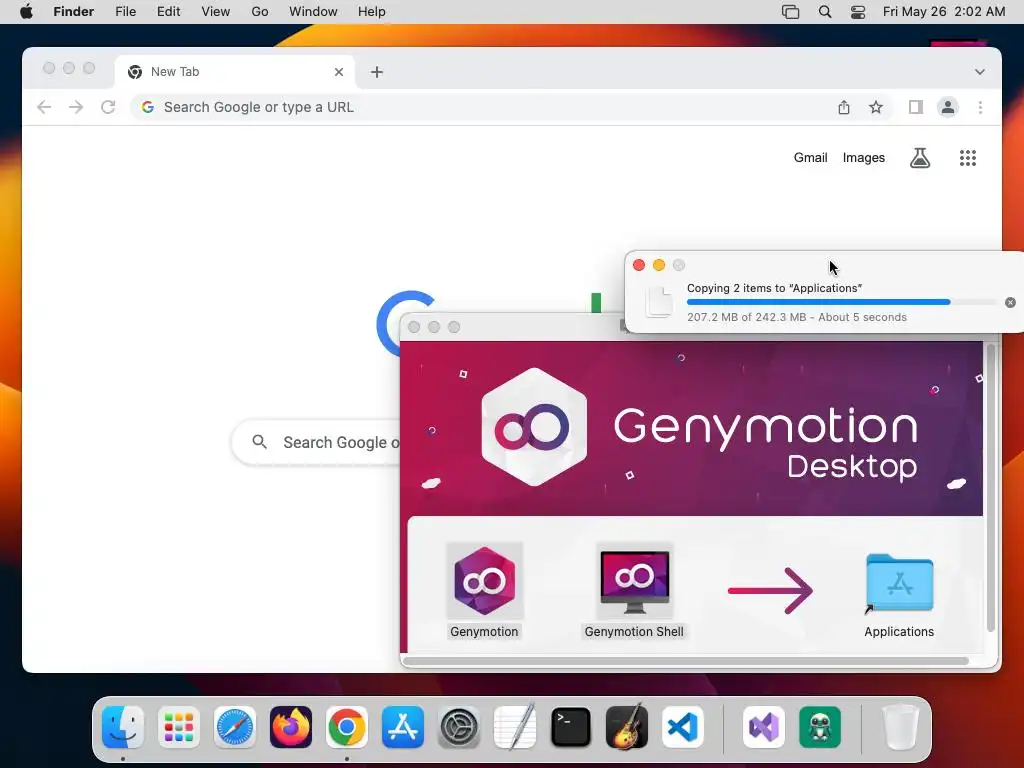Minimize the copy progress window
Image resolution: width=1024 pixels, height=768 pixels.
pyautogui.click(x=659, y=264)
